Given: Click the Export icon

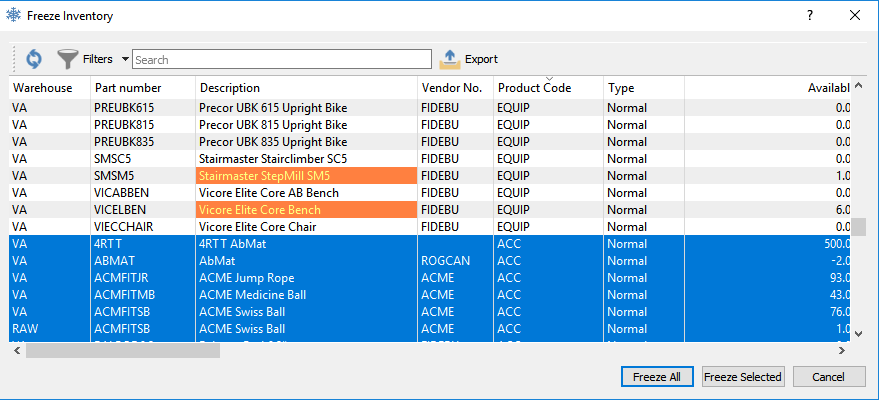Looking at the screenshot, I should 450,59.
